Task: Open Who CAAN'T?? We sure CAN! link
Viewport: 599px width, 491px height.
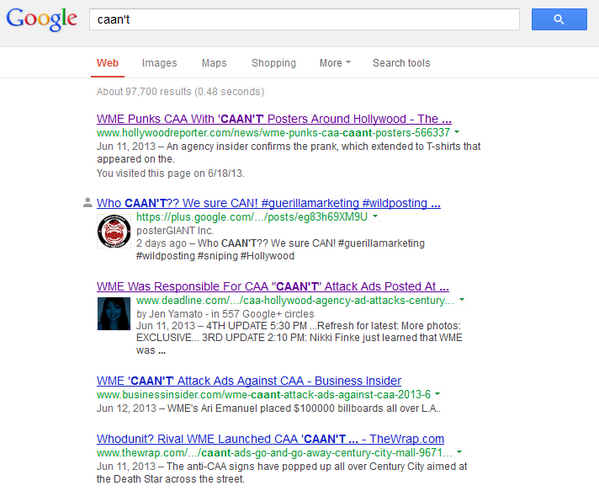Action: [269, 203]
